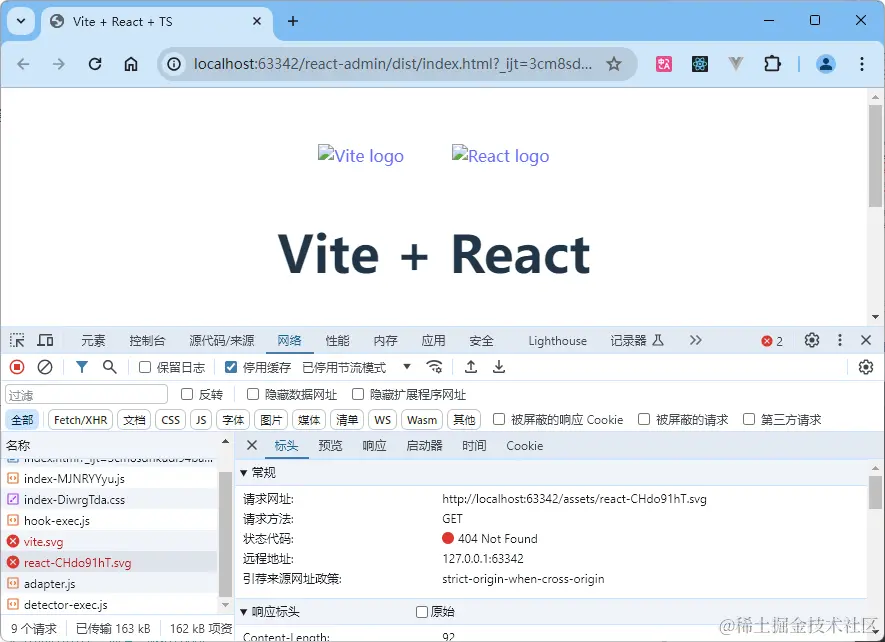Check the 隐藏数据网址 checkbox
Image resolution: width=885 pixels, height=642 pixels.
[x=253, y=394]
